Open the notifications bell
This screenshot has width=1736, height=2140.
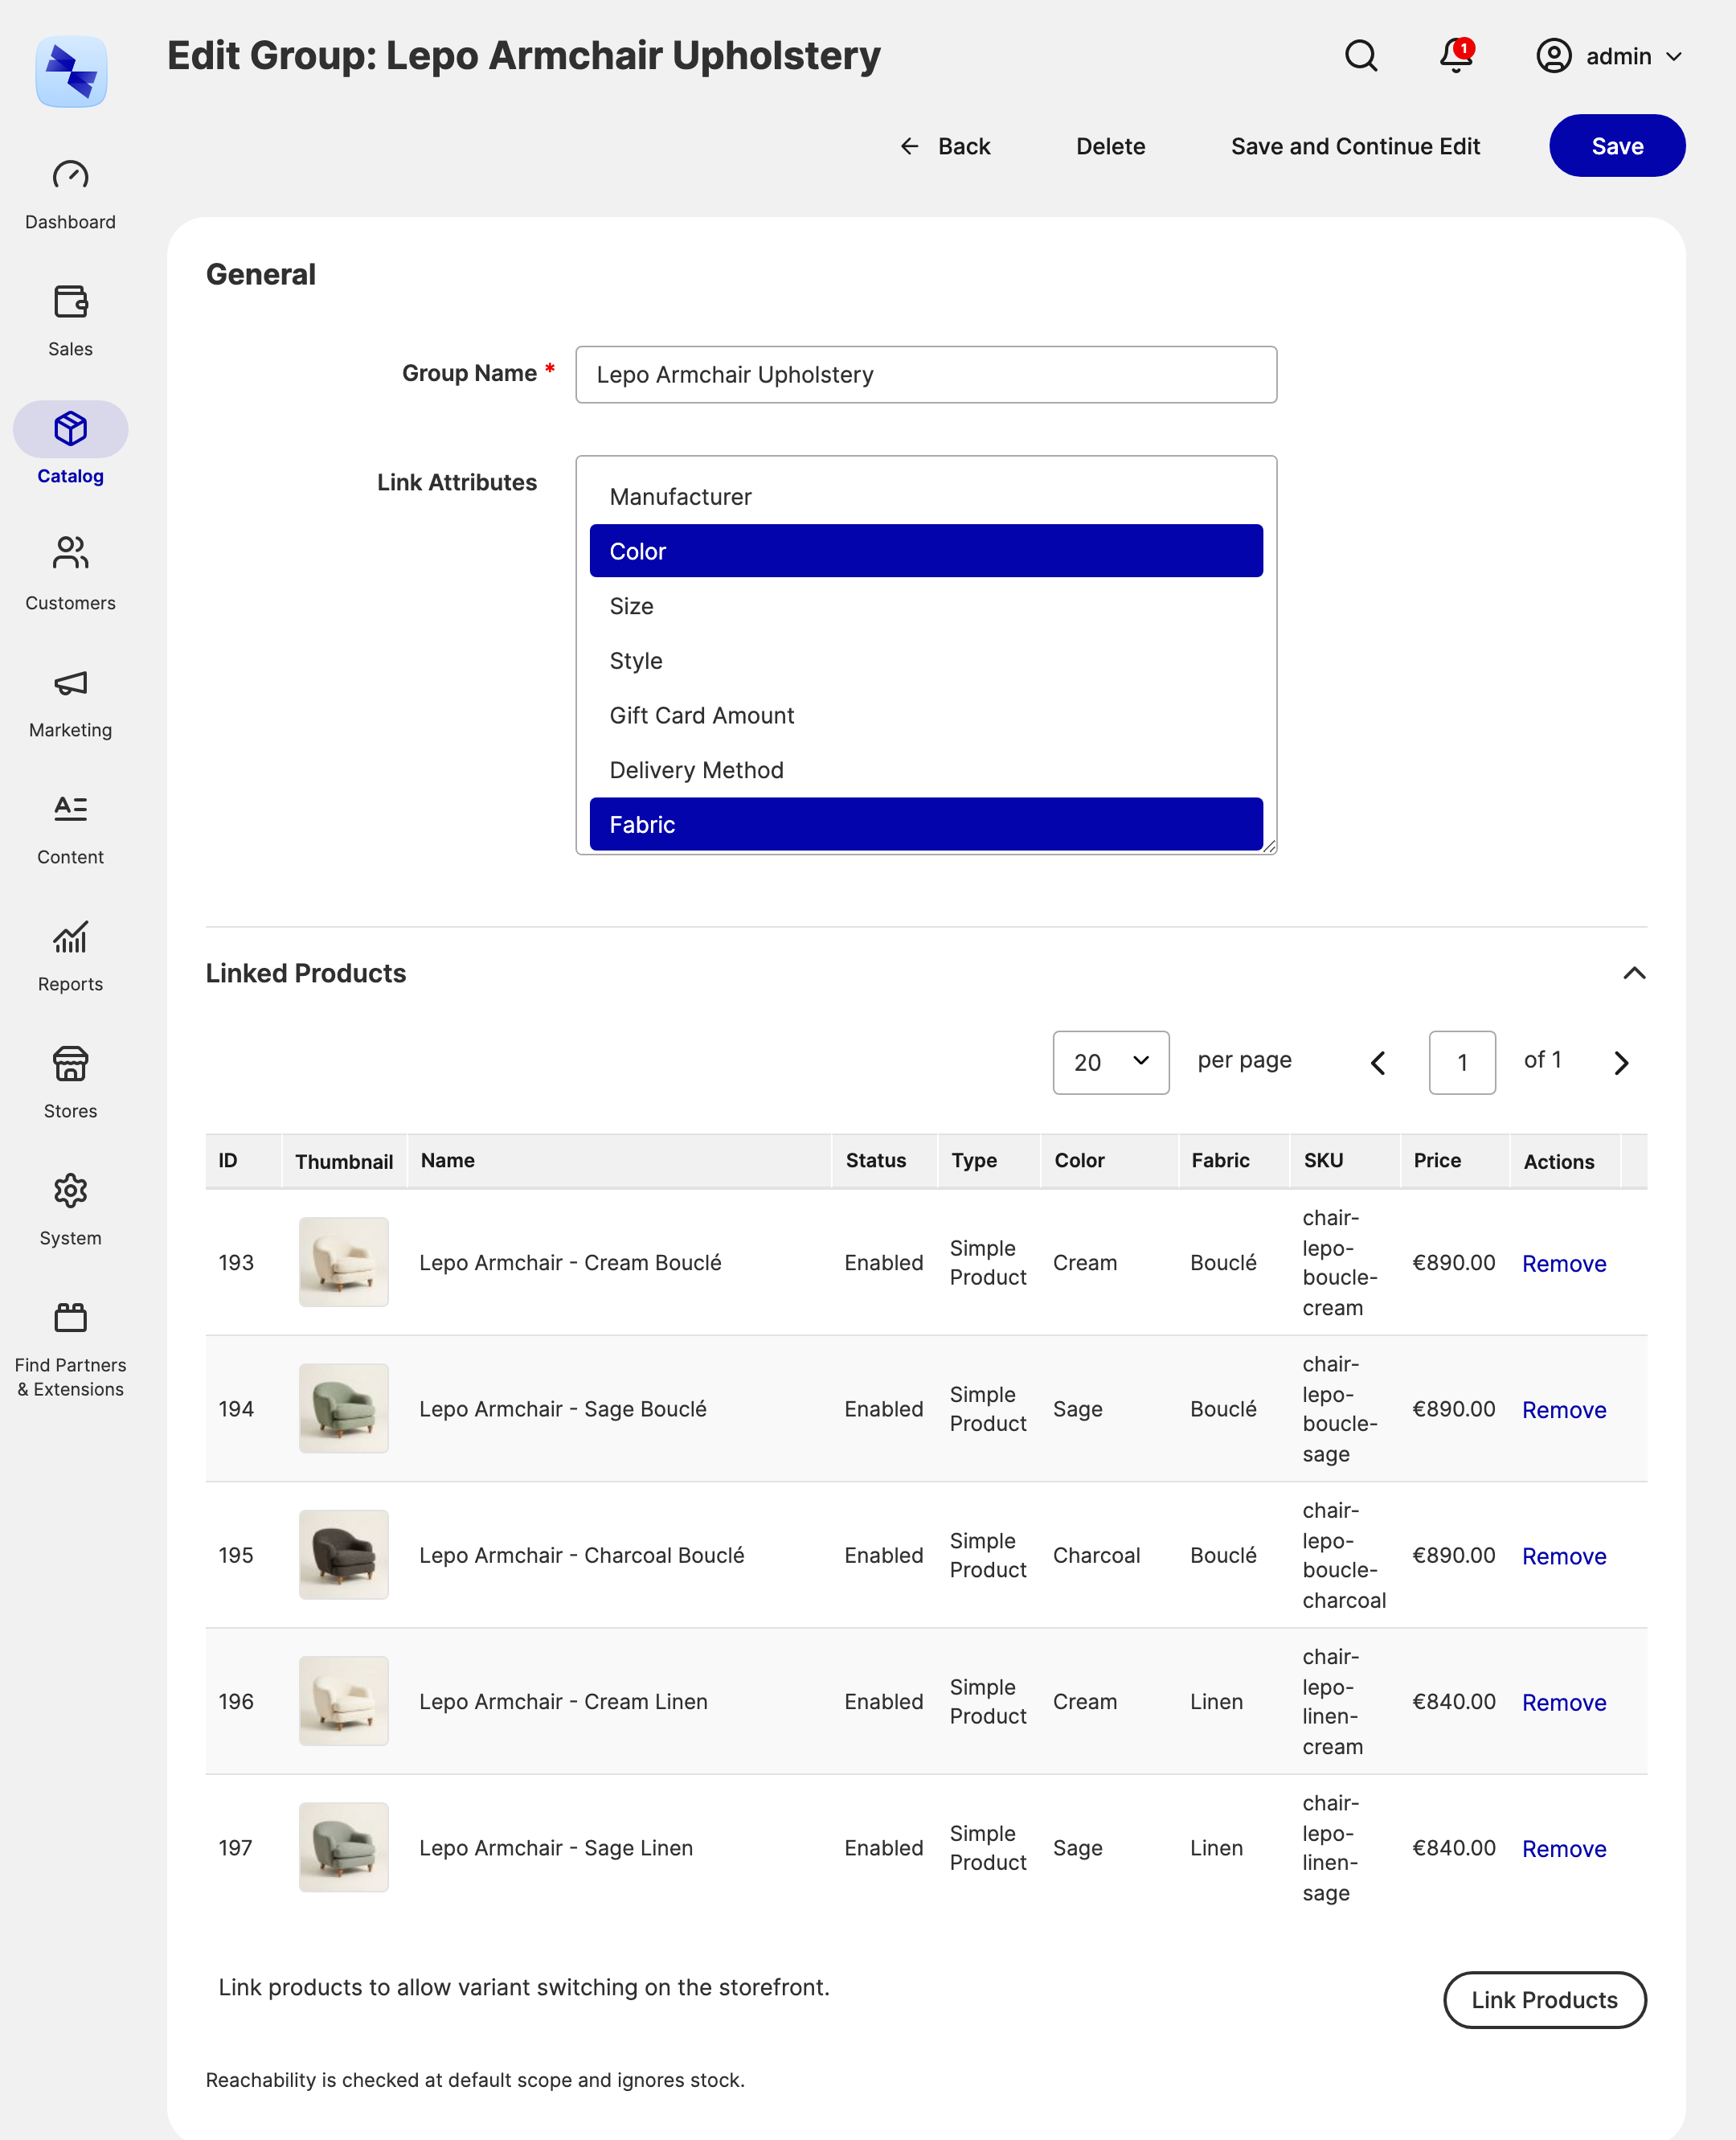[1457, 56]
